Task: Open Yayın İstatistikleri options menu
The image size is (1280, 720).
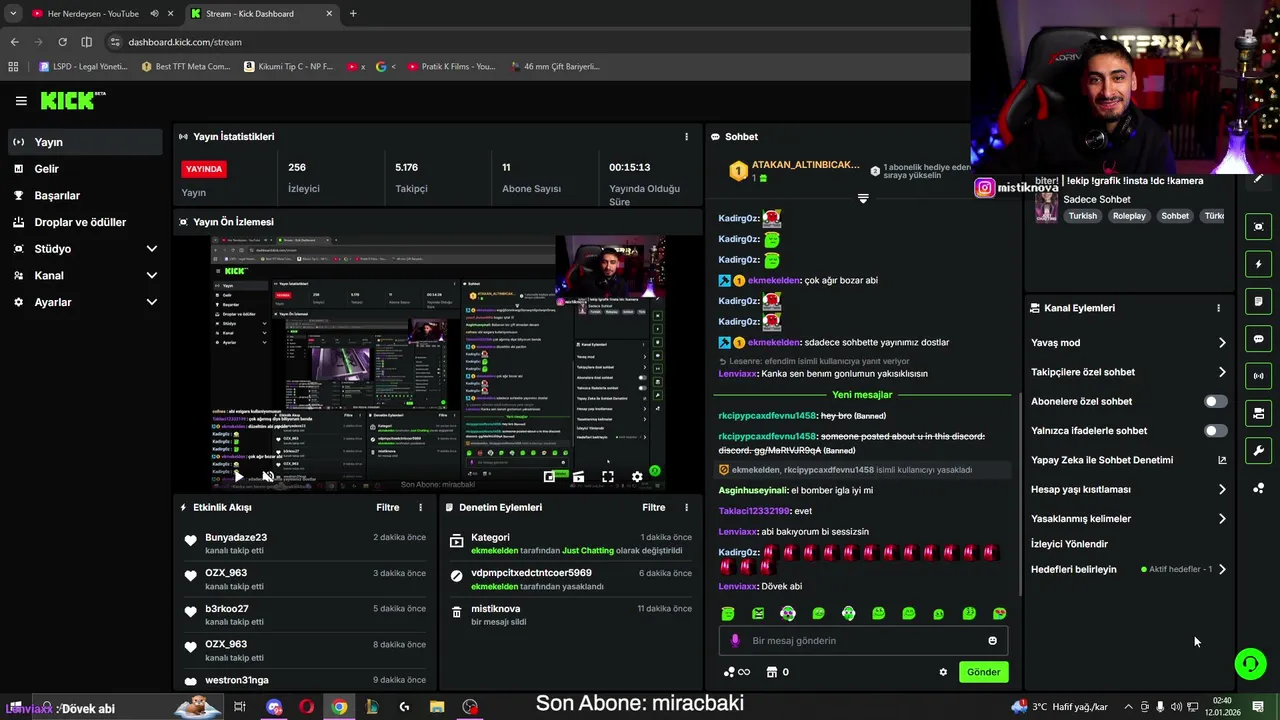Action: coord(686,137)
